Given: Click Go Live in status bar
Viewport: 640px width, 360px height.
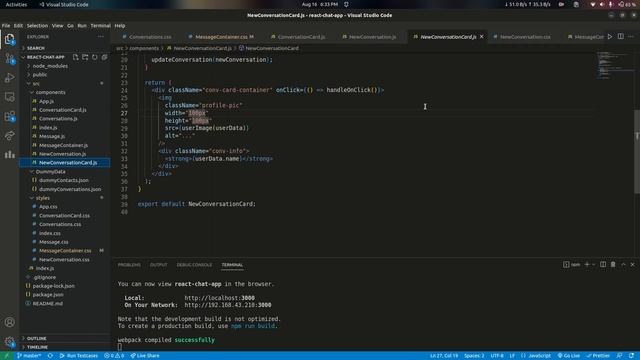Looking at the screenshot, I should click(569, 356).
